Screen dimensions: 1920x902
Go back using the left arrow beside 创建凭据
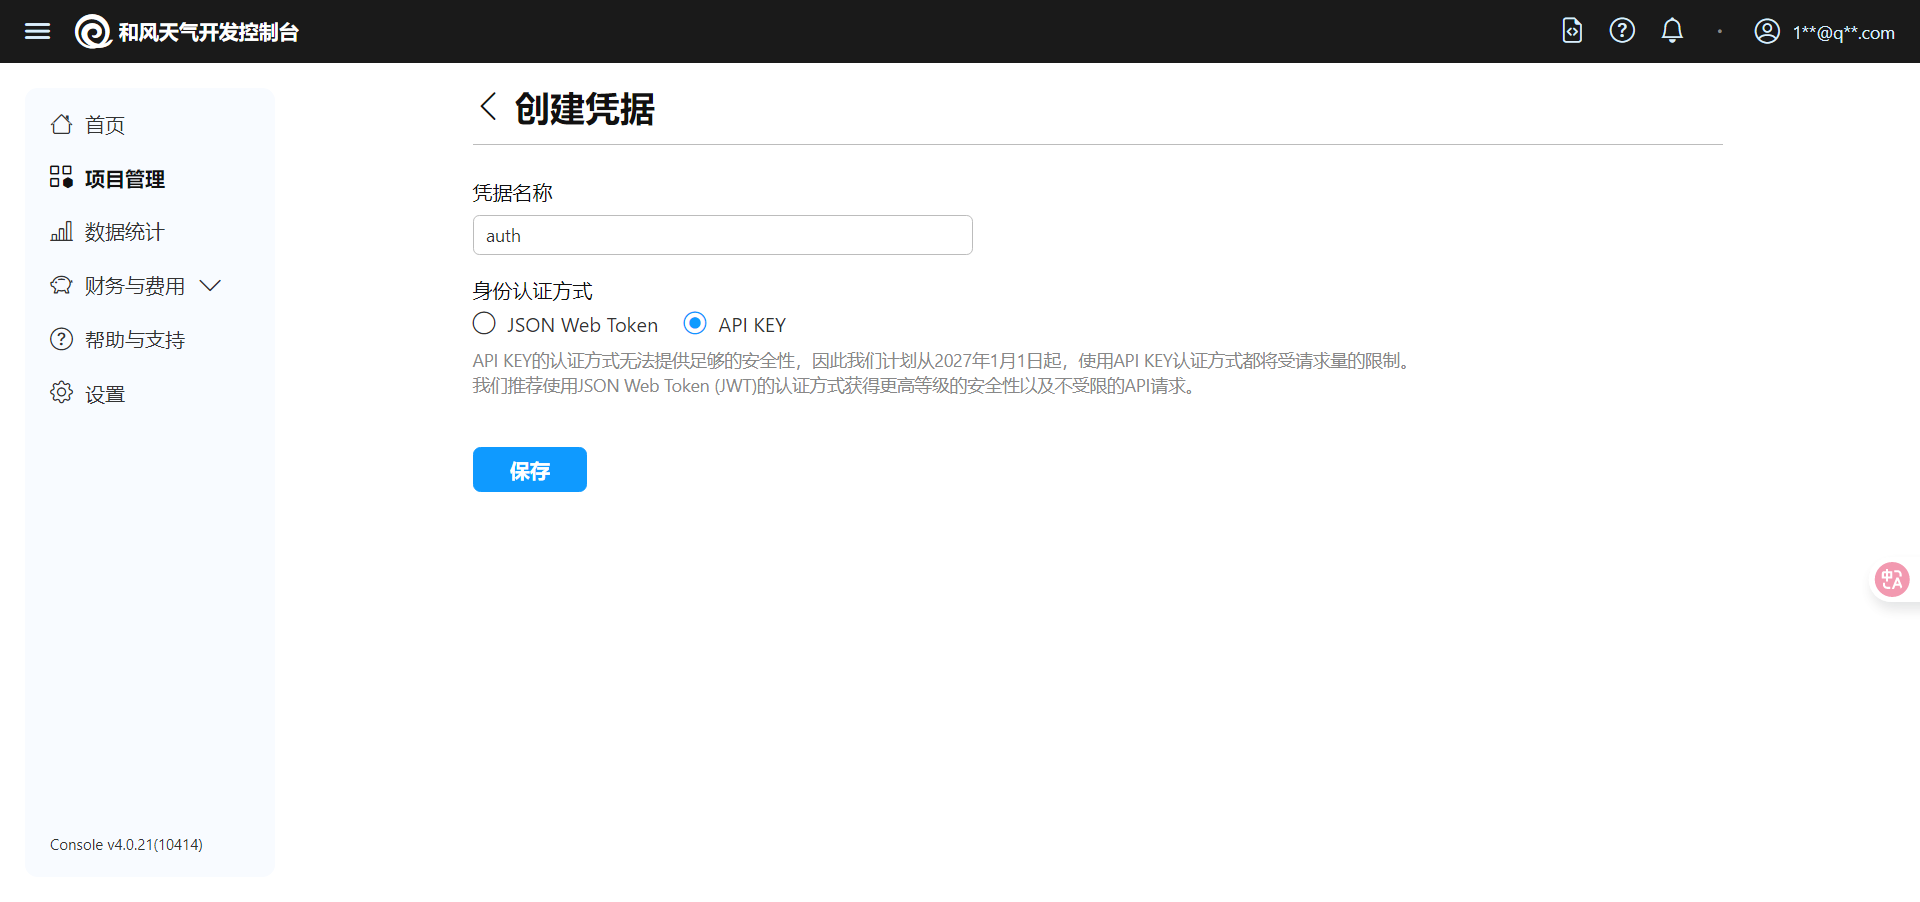[x=488, y=107]
